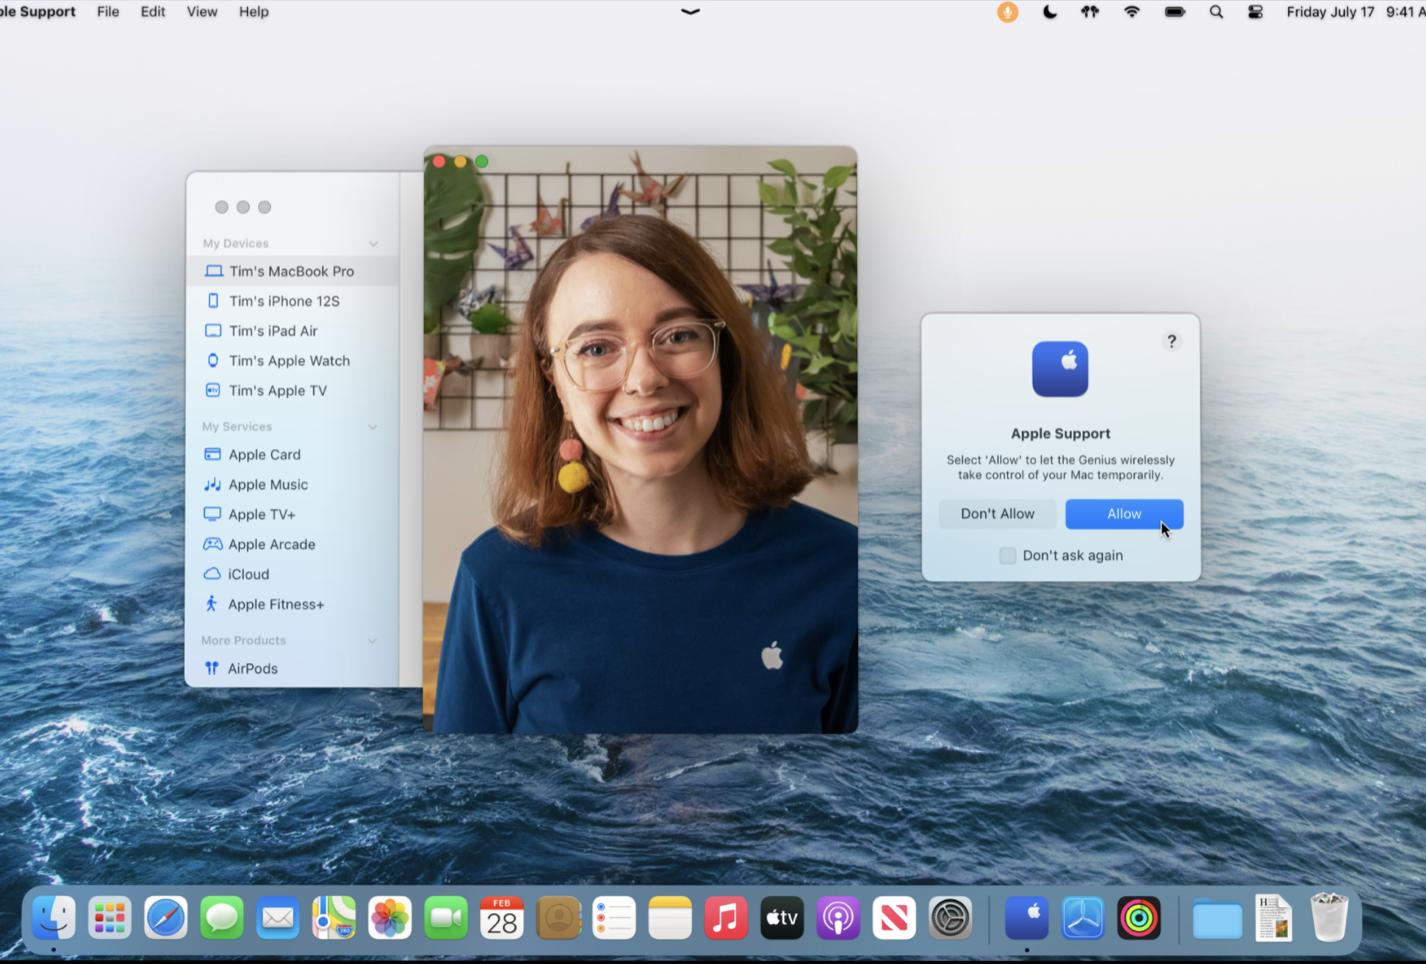The height and width of the screenshot is (964, 1426).
Task: Open Music from the Dock
Action: [x=726, y=917]
